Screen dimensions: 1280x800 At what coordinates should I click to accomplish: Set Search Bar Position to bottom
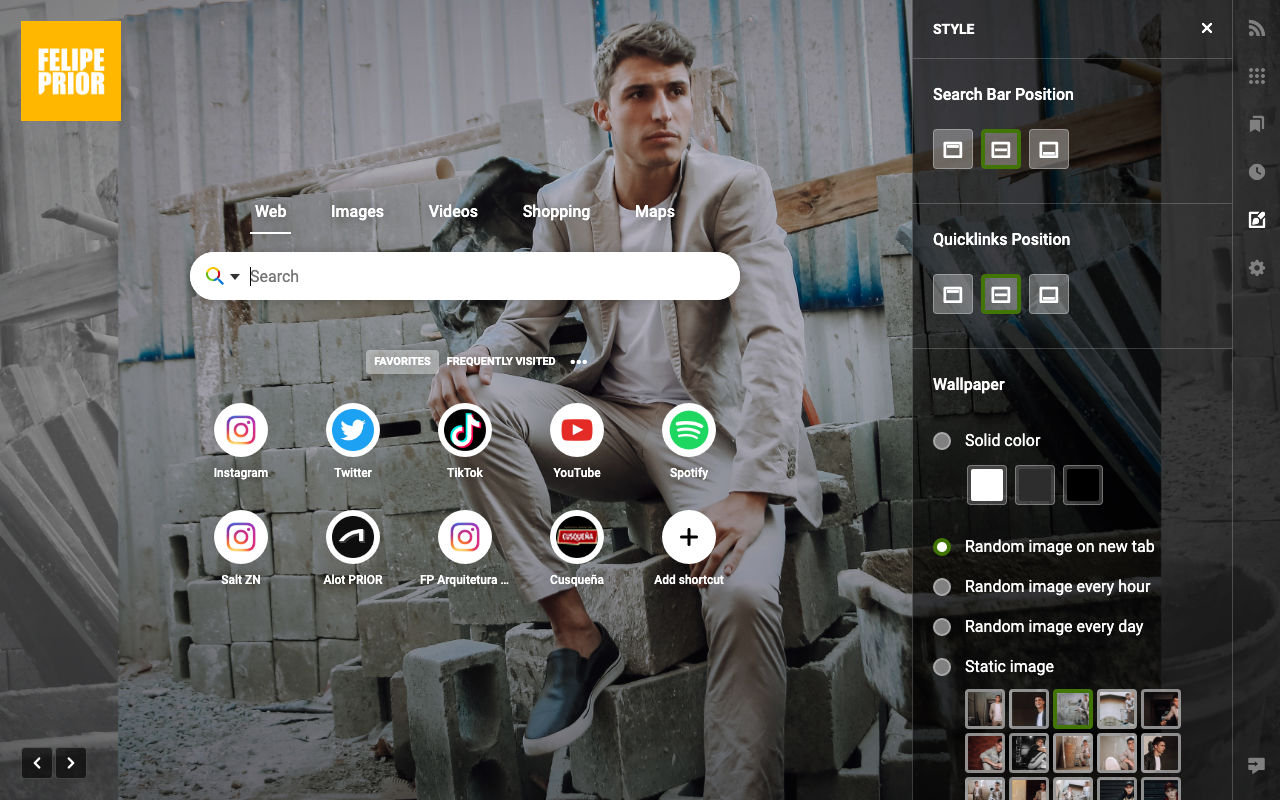coord(1049,150)
